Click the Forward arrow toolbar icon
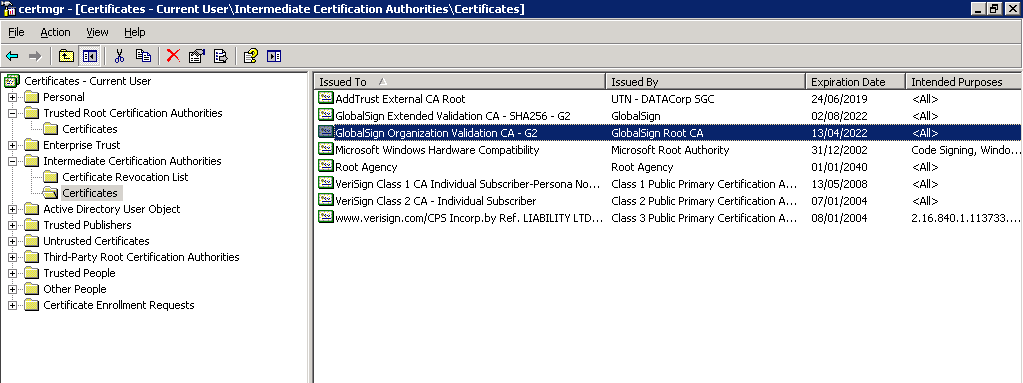The image size is (1023, 383). pos(35,56)
